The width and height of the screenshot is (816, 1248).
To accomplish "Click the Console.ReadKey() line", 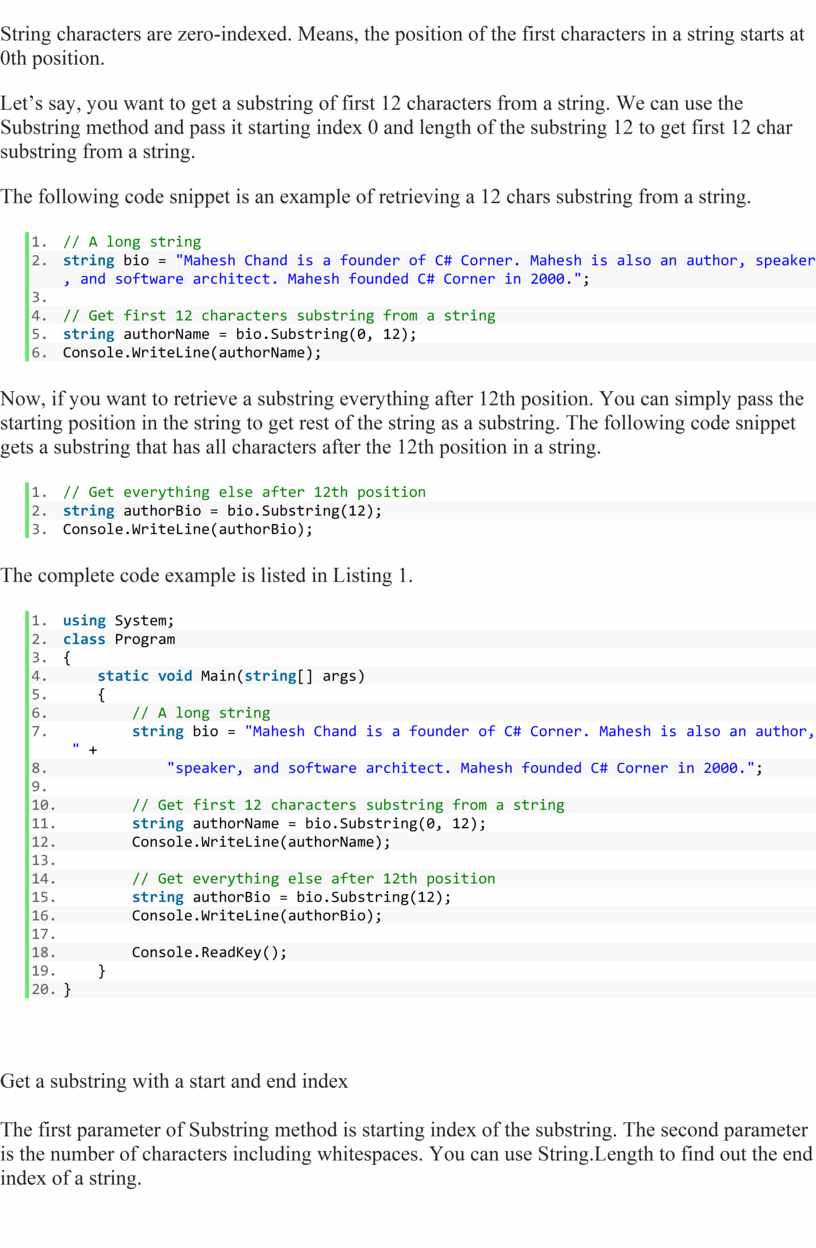I will (x=209, y=952).
